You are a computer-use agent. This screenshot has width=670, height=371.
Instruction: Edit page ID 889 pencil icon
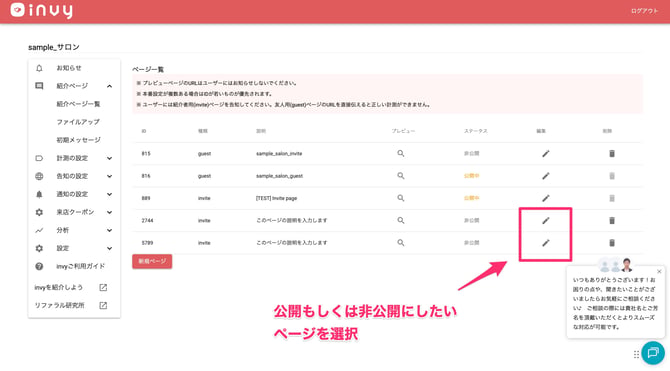click(x=546, y=198)
